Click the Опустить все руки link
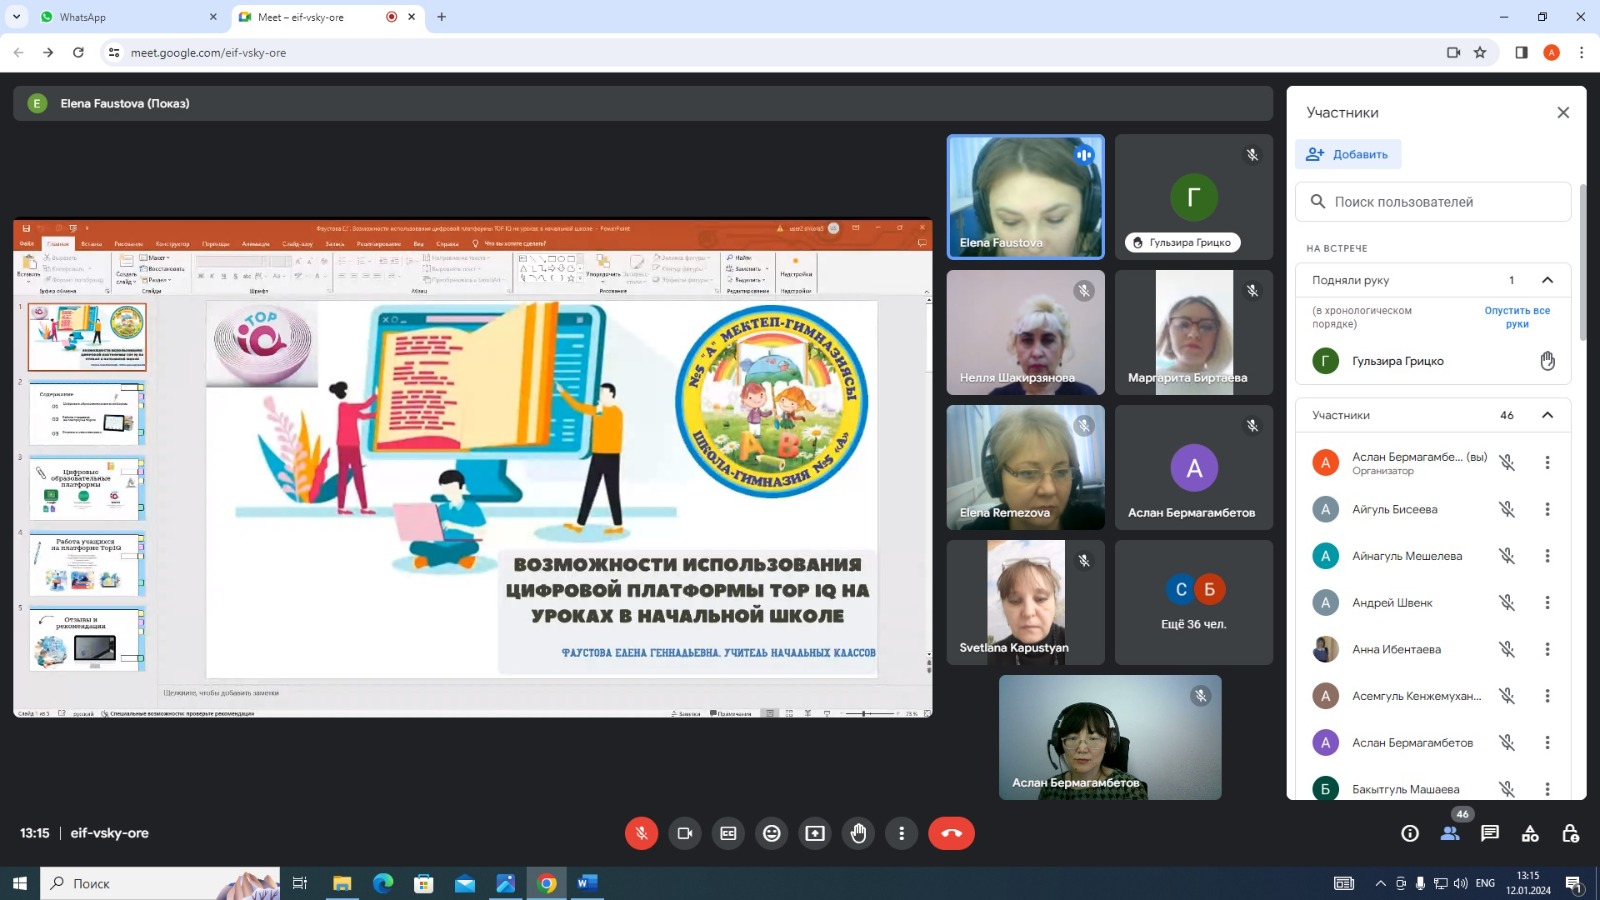The height and width of the screenshot is (900, 1600). click(x=1517, y=317)
